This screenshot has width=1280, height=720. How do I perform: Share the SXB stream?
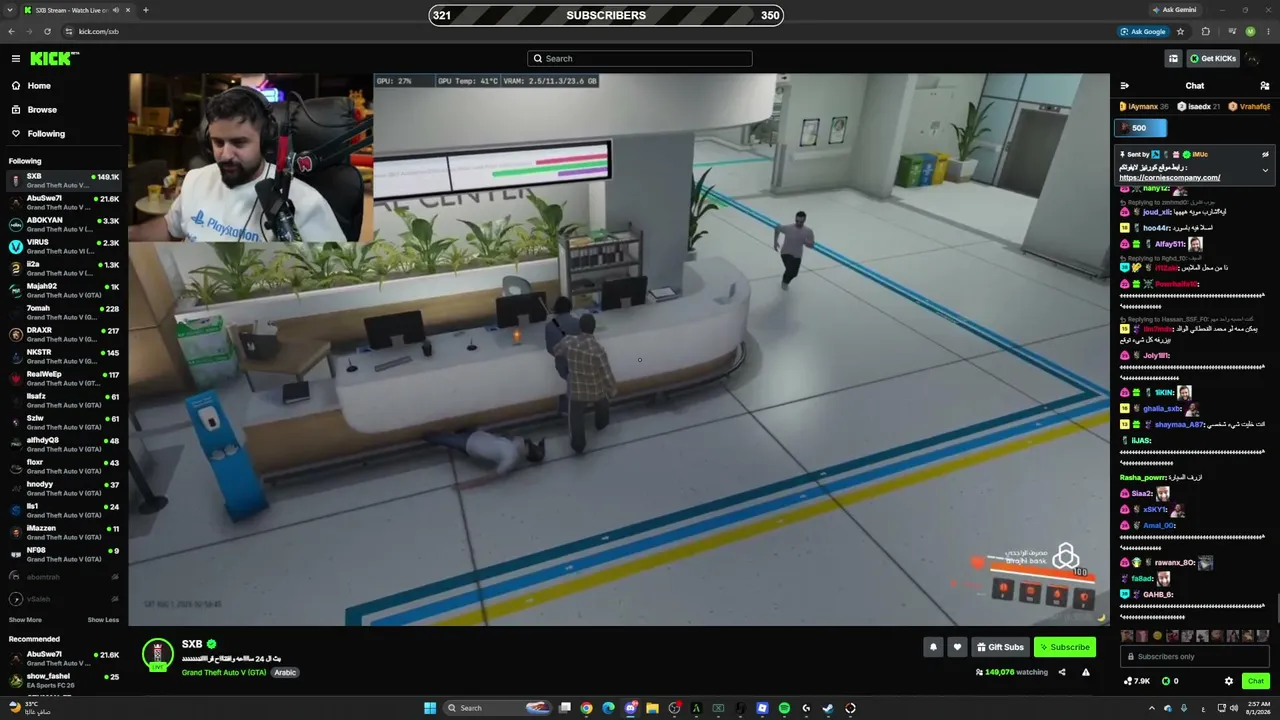(x=1062, y=672)
